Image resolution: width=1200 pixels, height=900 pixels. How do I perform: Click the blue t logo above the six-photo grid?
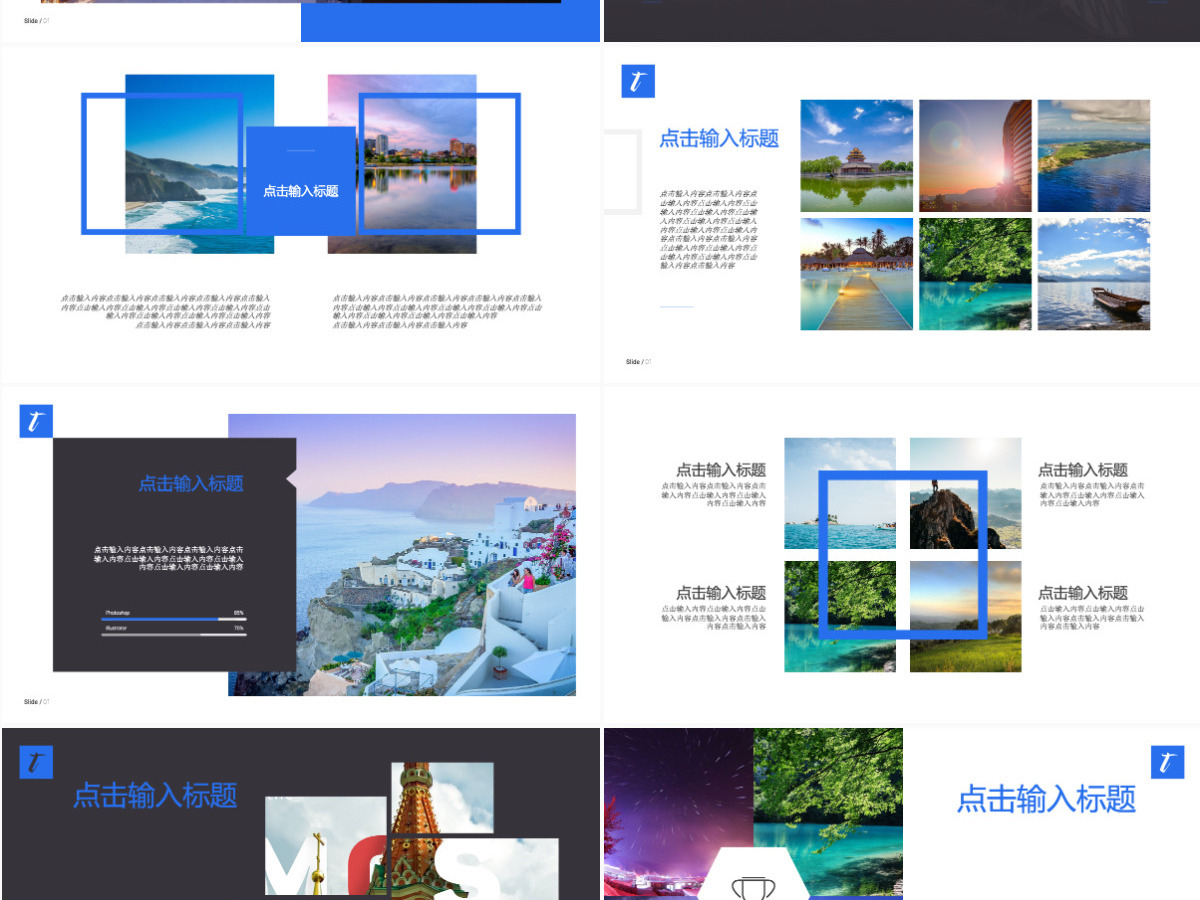coord(638,81)
